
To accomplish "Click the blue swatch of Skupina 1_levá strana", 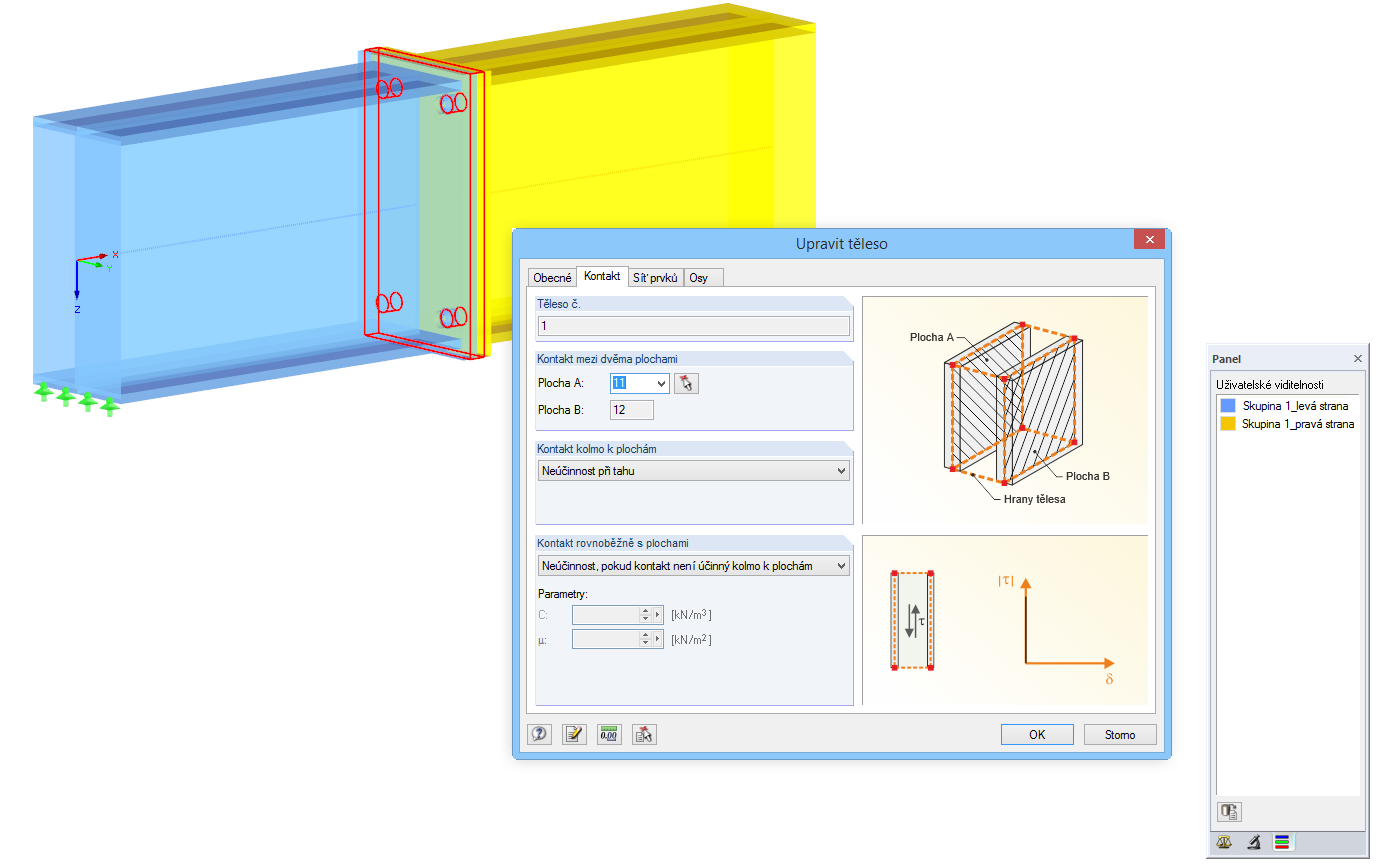I will [x=1228, y=406].
